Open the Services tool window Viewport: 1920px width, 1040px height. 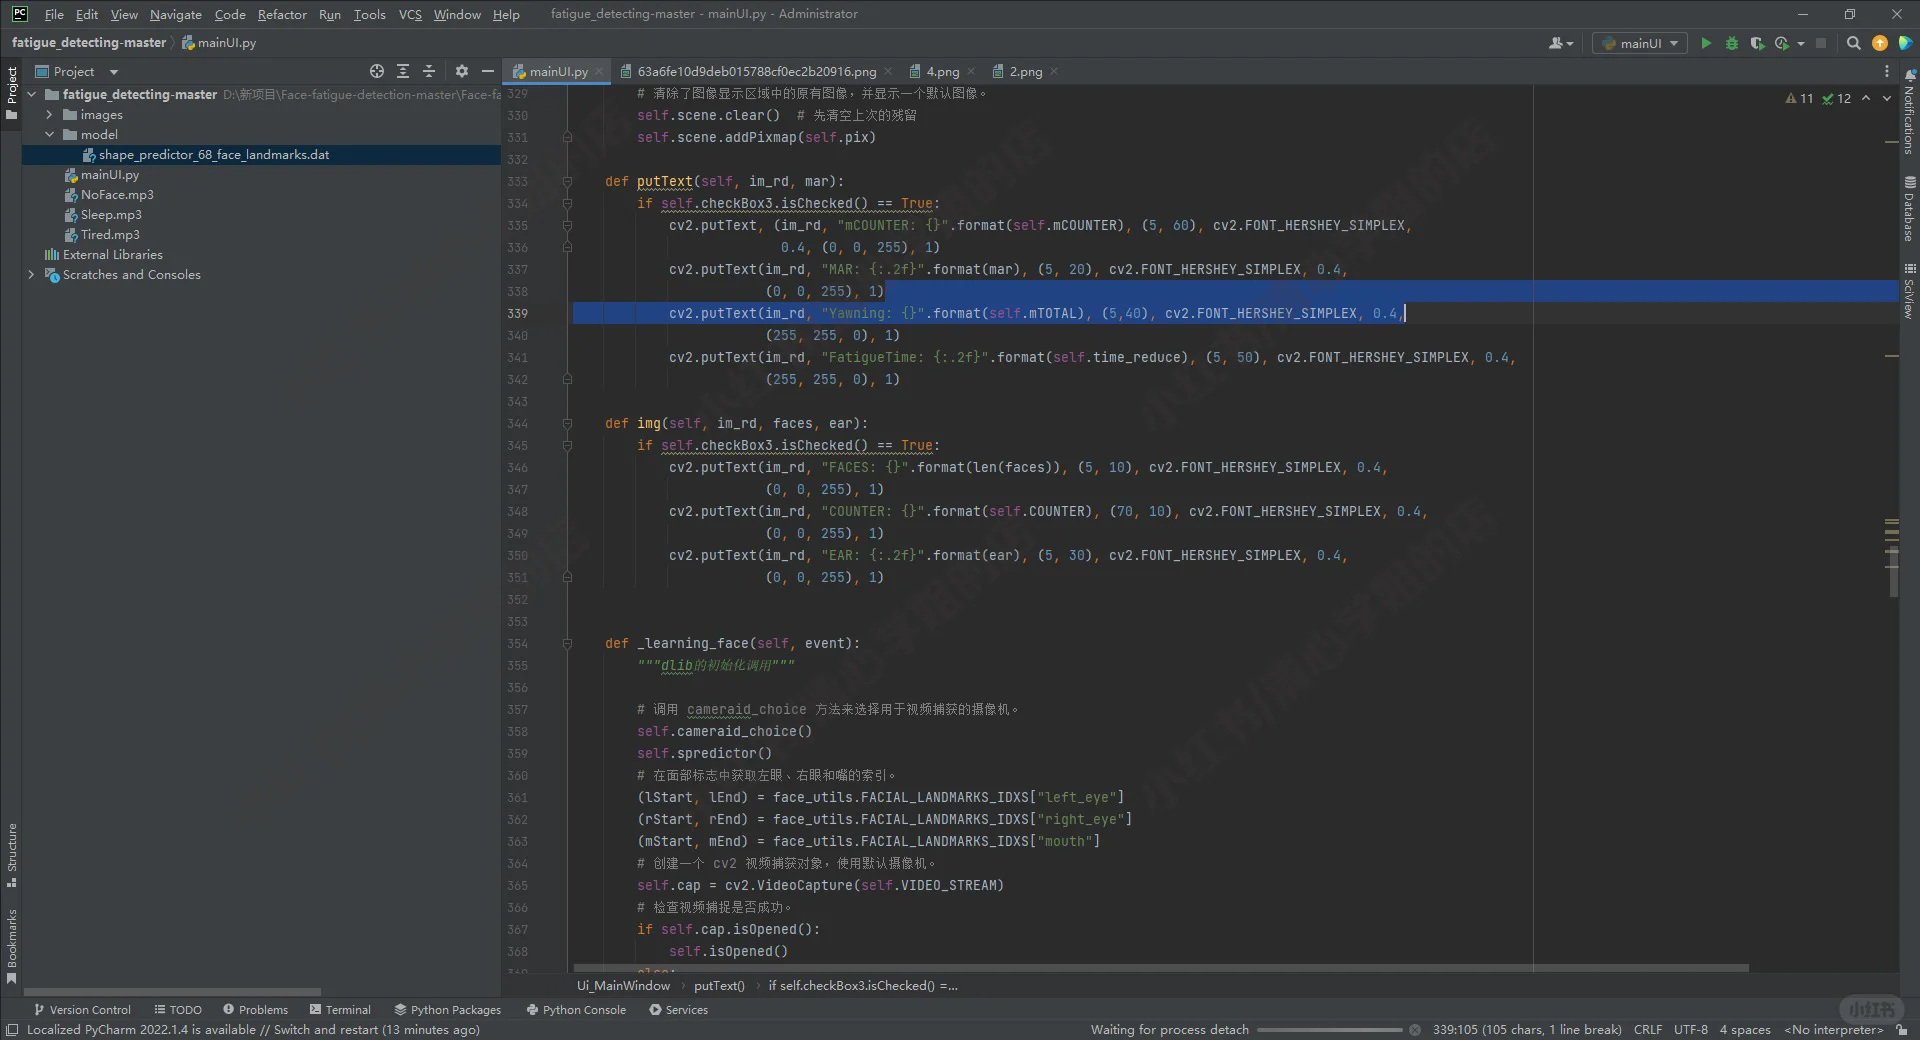pos(679,1009)
